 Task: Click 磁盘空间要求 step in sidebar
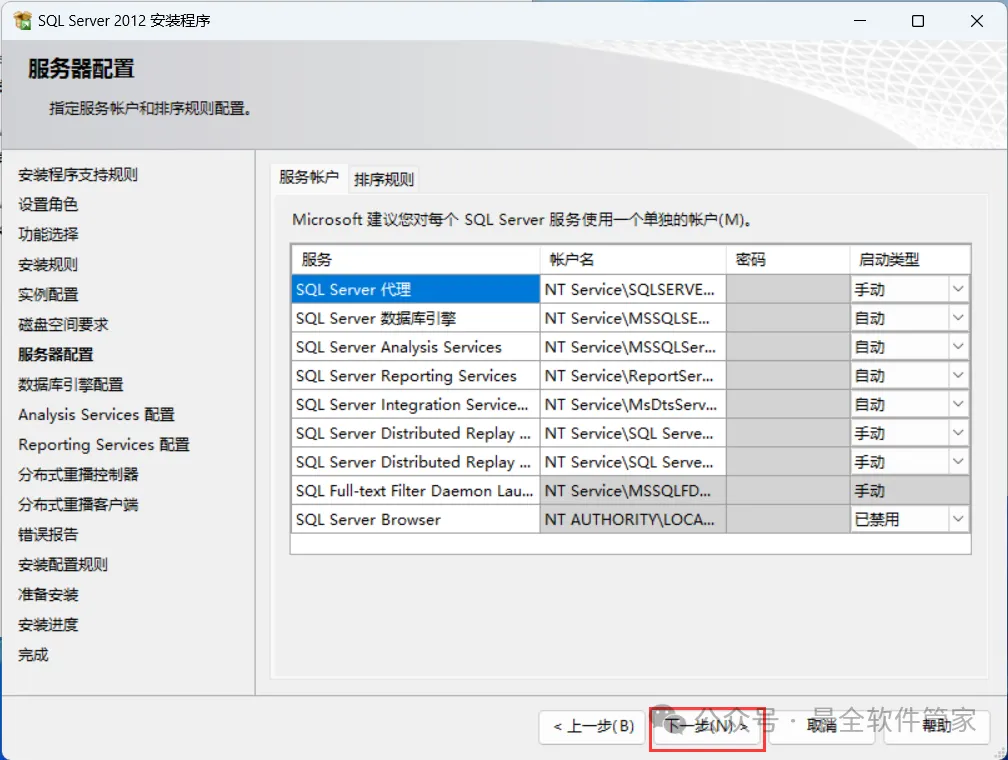(63, 325)
